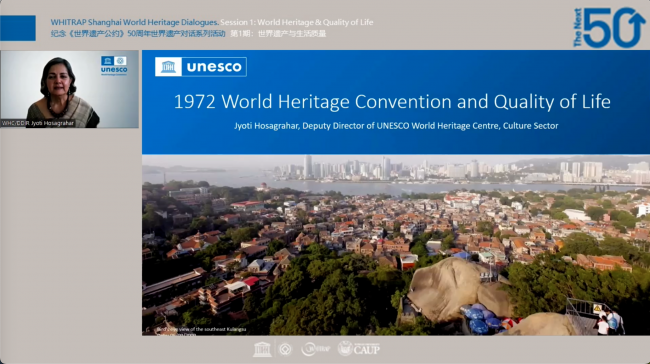Click the slide title about 1972 Convention
The width and height of the screenshot is (650, 364).
pyautogui.click(x=392, y=102)
